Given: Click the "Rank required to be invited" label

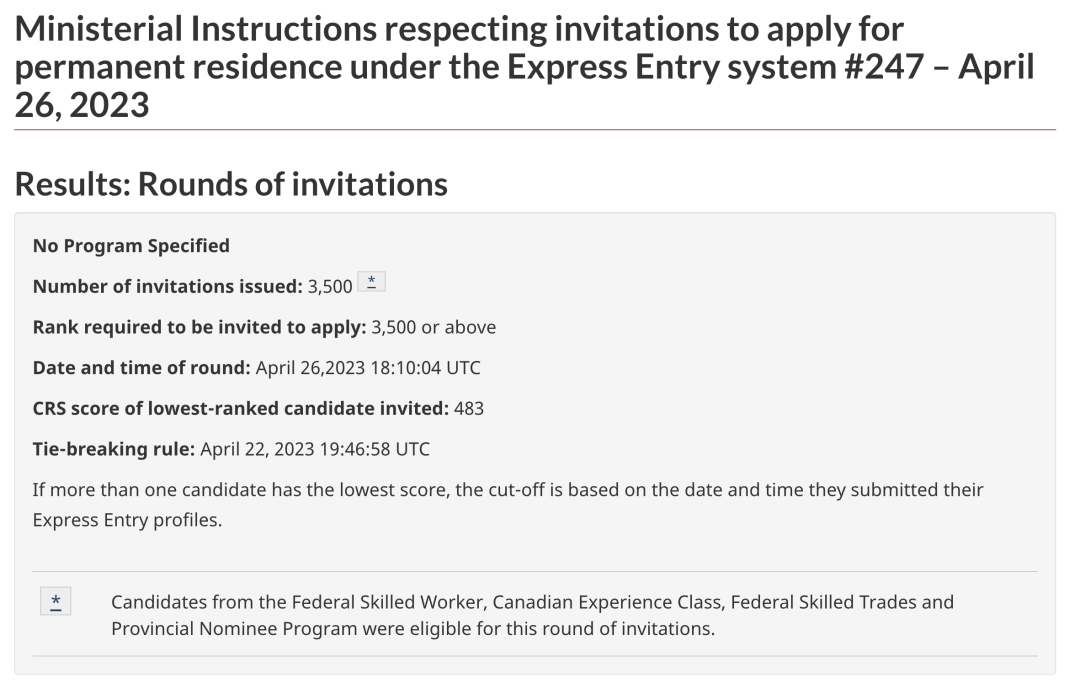Looking at the screenshot, I should pyautogui.click(x=199, y=327).
